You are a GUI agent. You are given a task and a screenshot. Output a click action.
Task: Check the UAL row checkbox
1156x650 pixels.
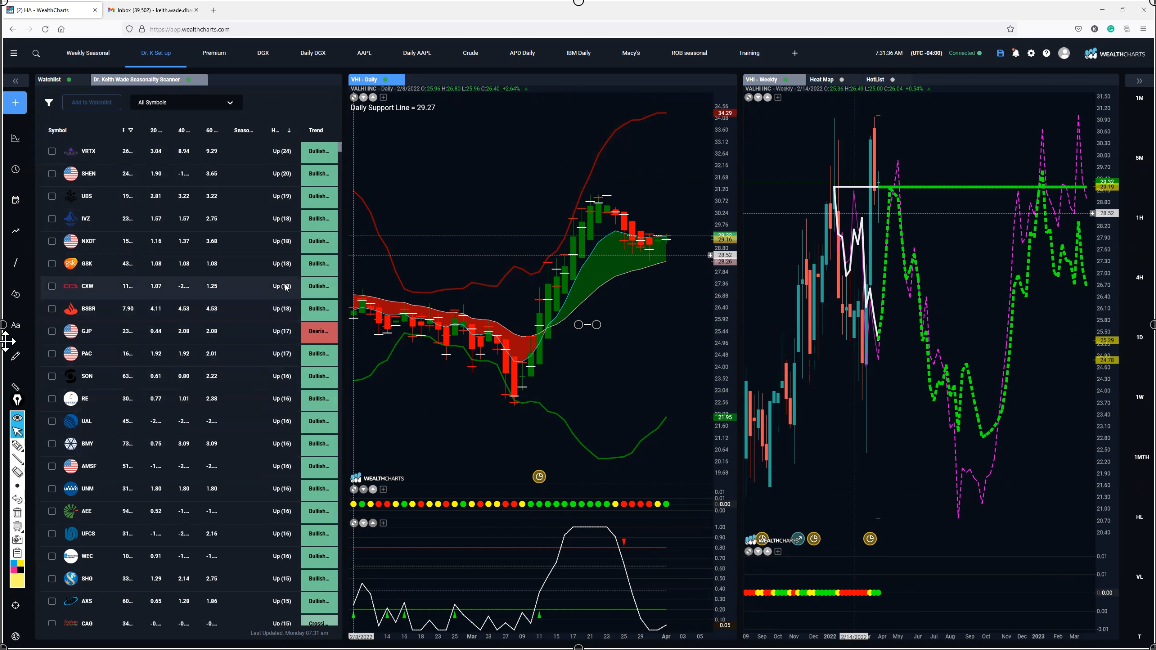tap(52, 422)
